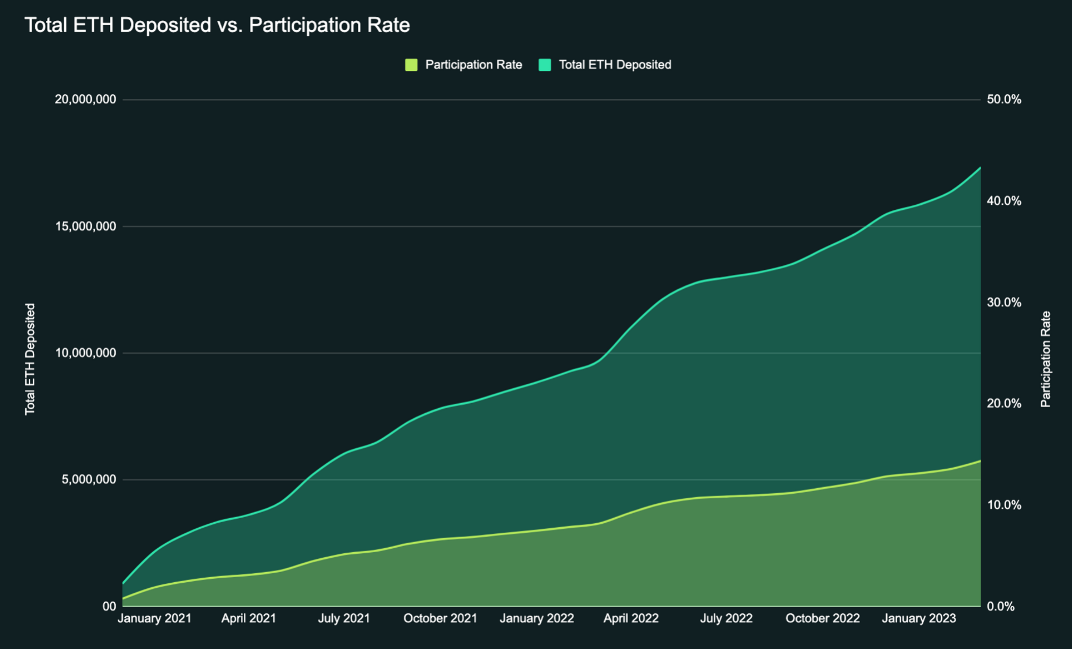
Task: Select the April 2021 x-axis label
Action: click(x=248, y=620)
